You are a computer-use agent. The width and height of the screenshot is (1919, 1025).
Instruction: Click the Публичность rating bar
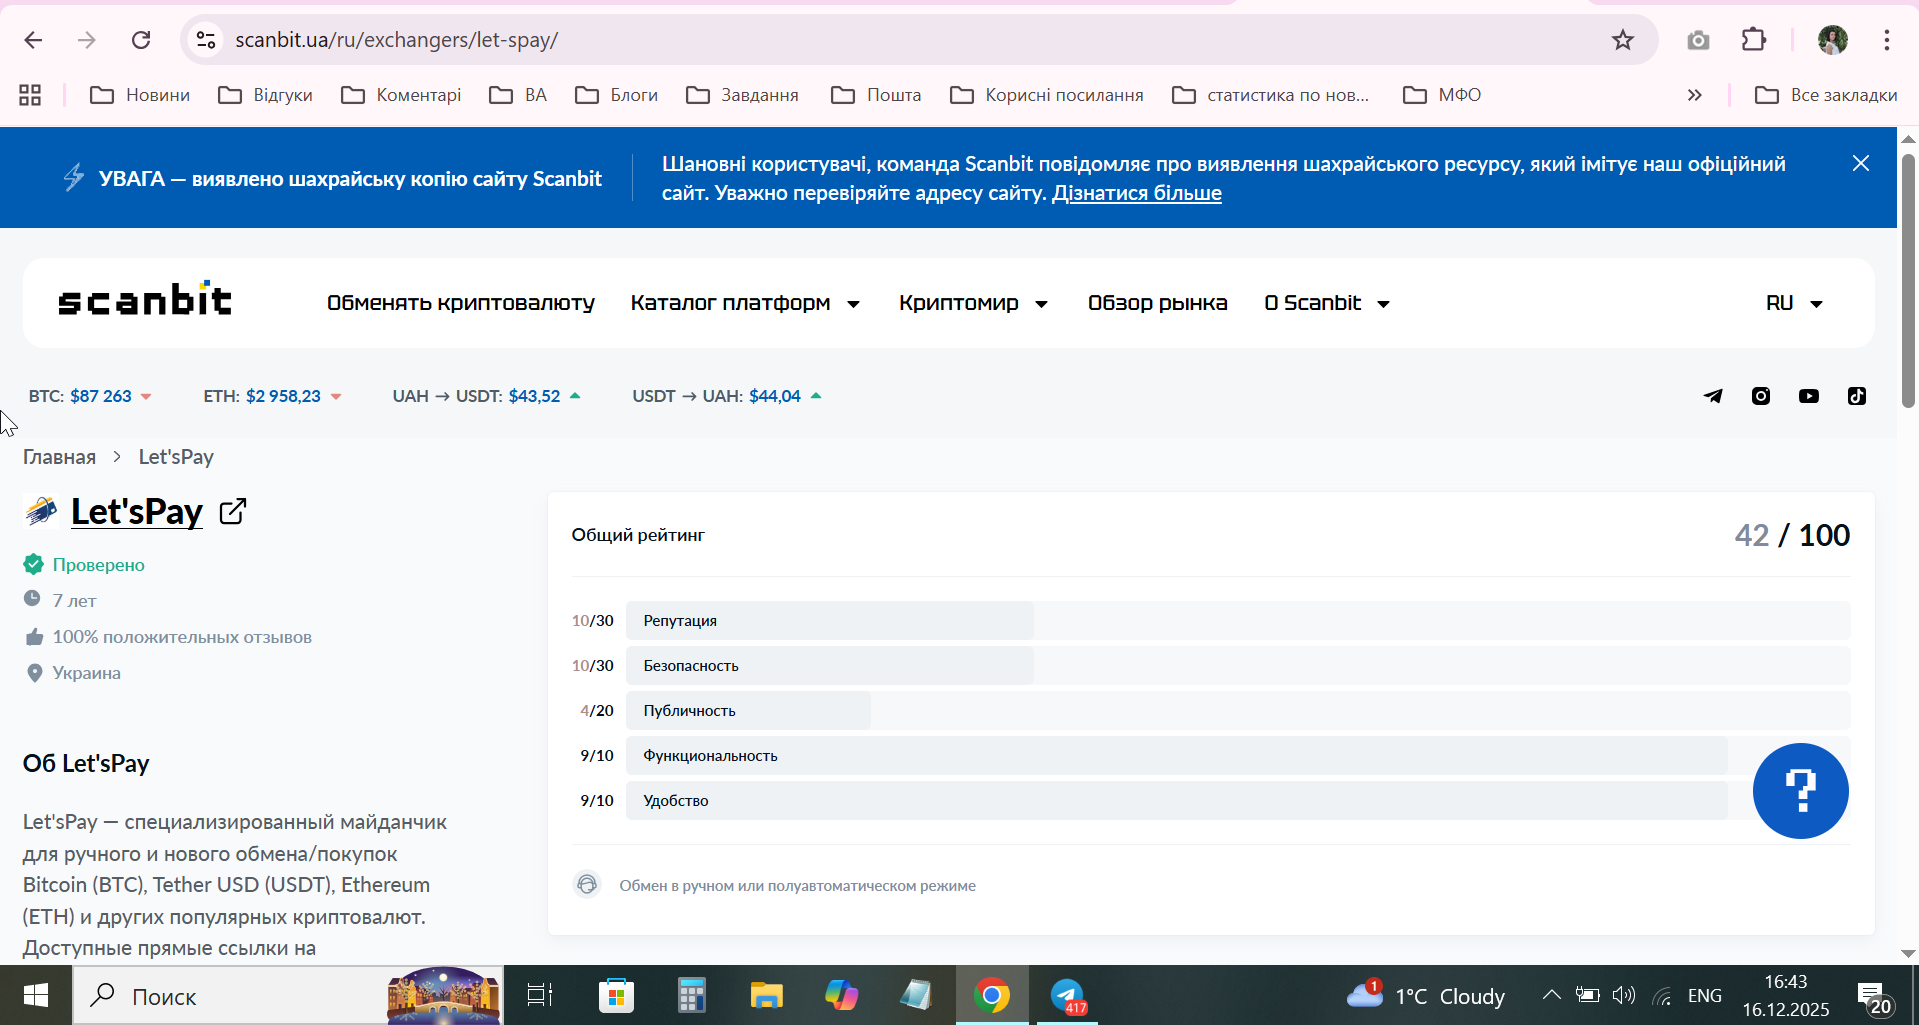coord(1238,711)
